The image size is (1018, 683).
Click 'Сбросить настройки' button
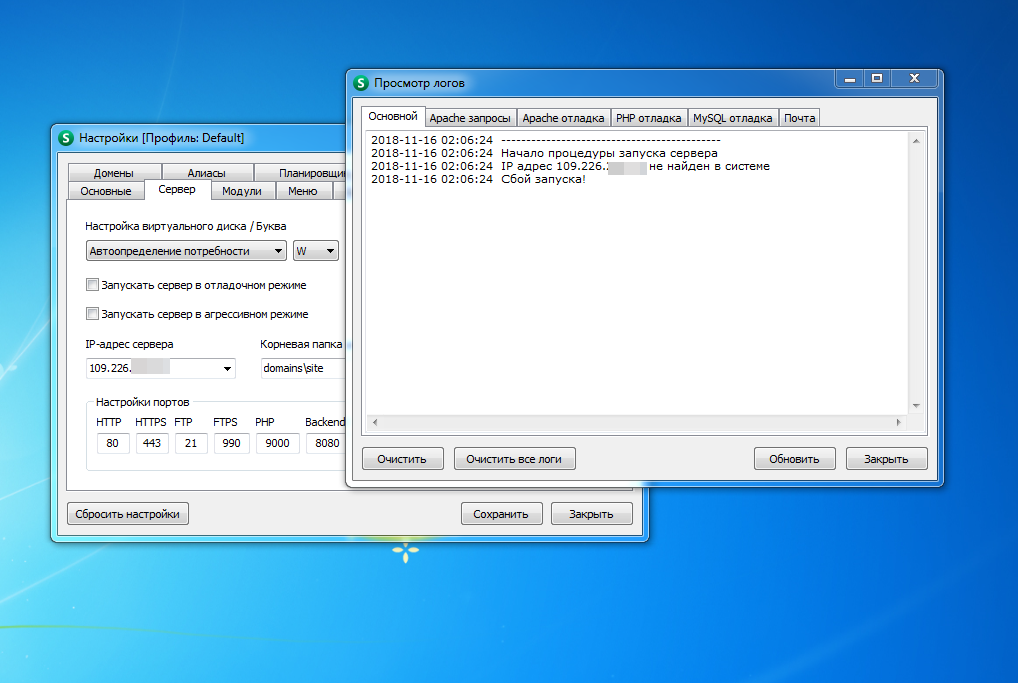click(128, 514)
